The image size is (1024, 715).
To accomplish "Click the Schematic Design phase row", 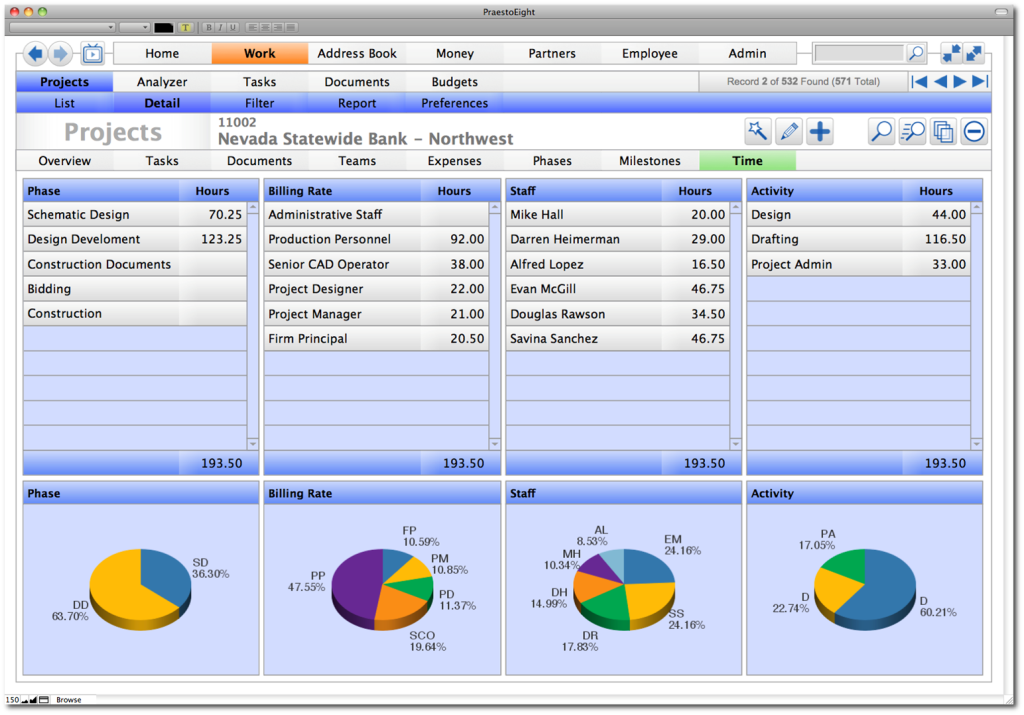I will [135, 214].
